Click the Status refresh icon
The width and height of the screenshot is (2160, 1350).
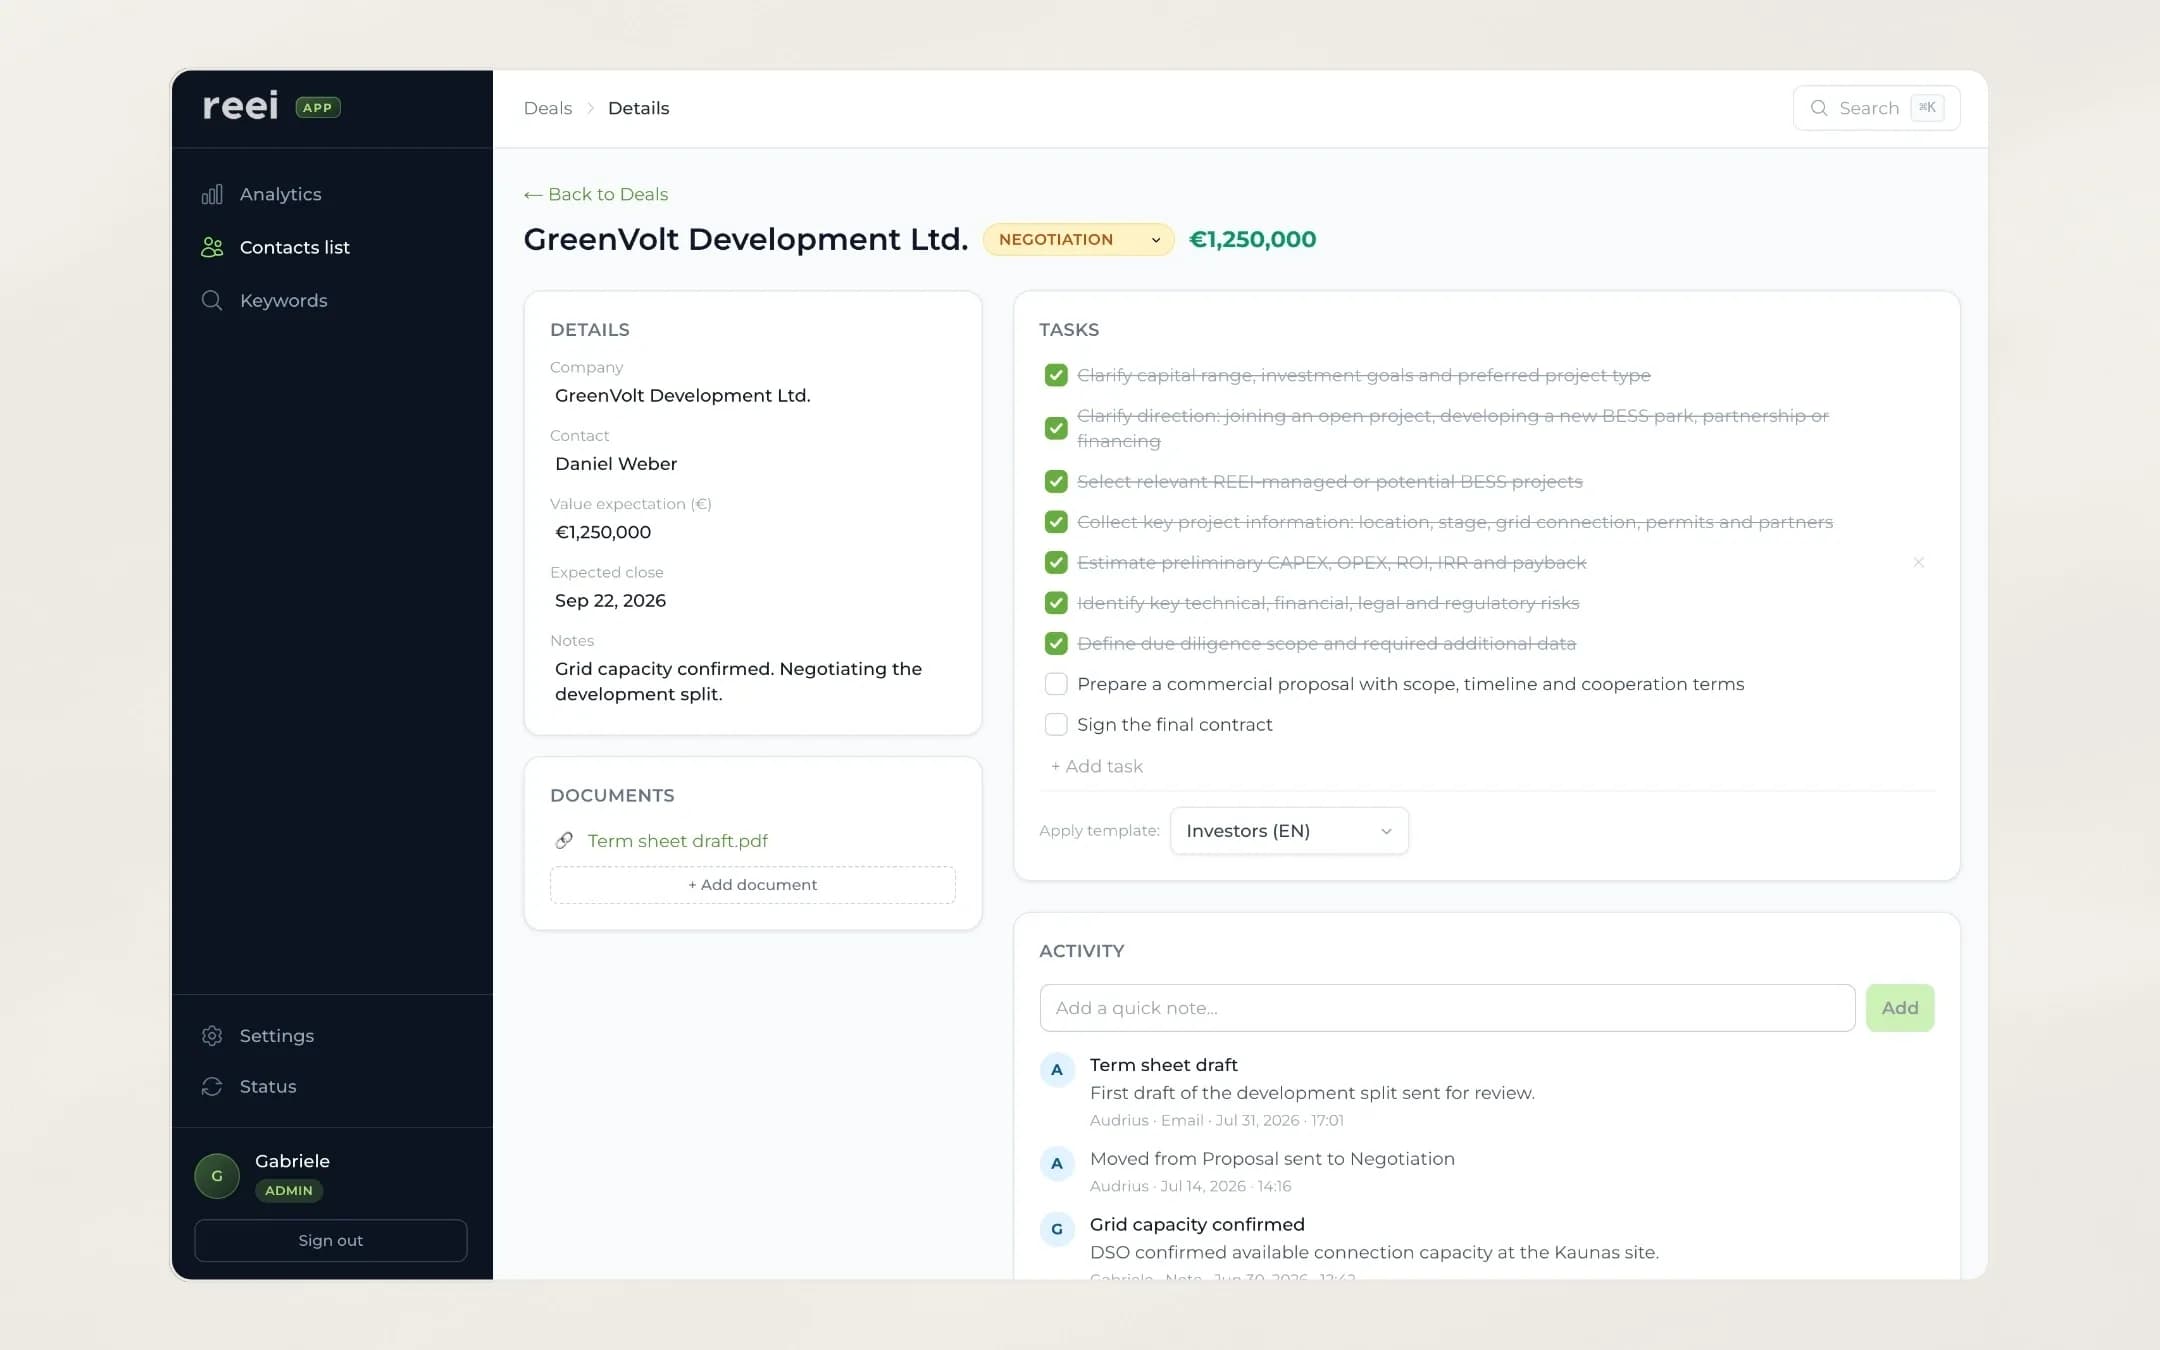212,1086
